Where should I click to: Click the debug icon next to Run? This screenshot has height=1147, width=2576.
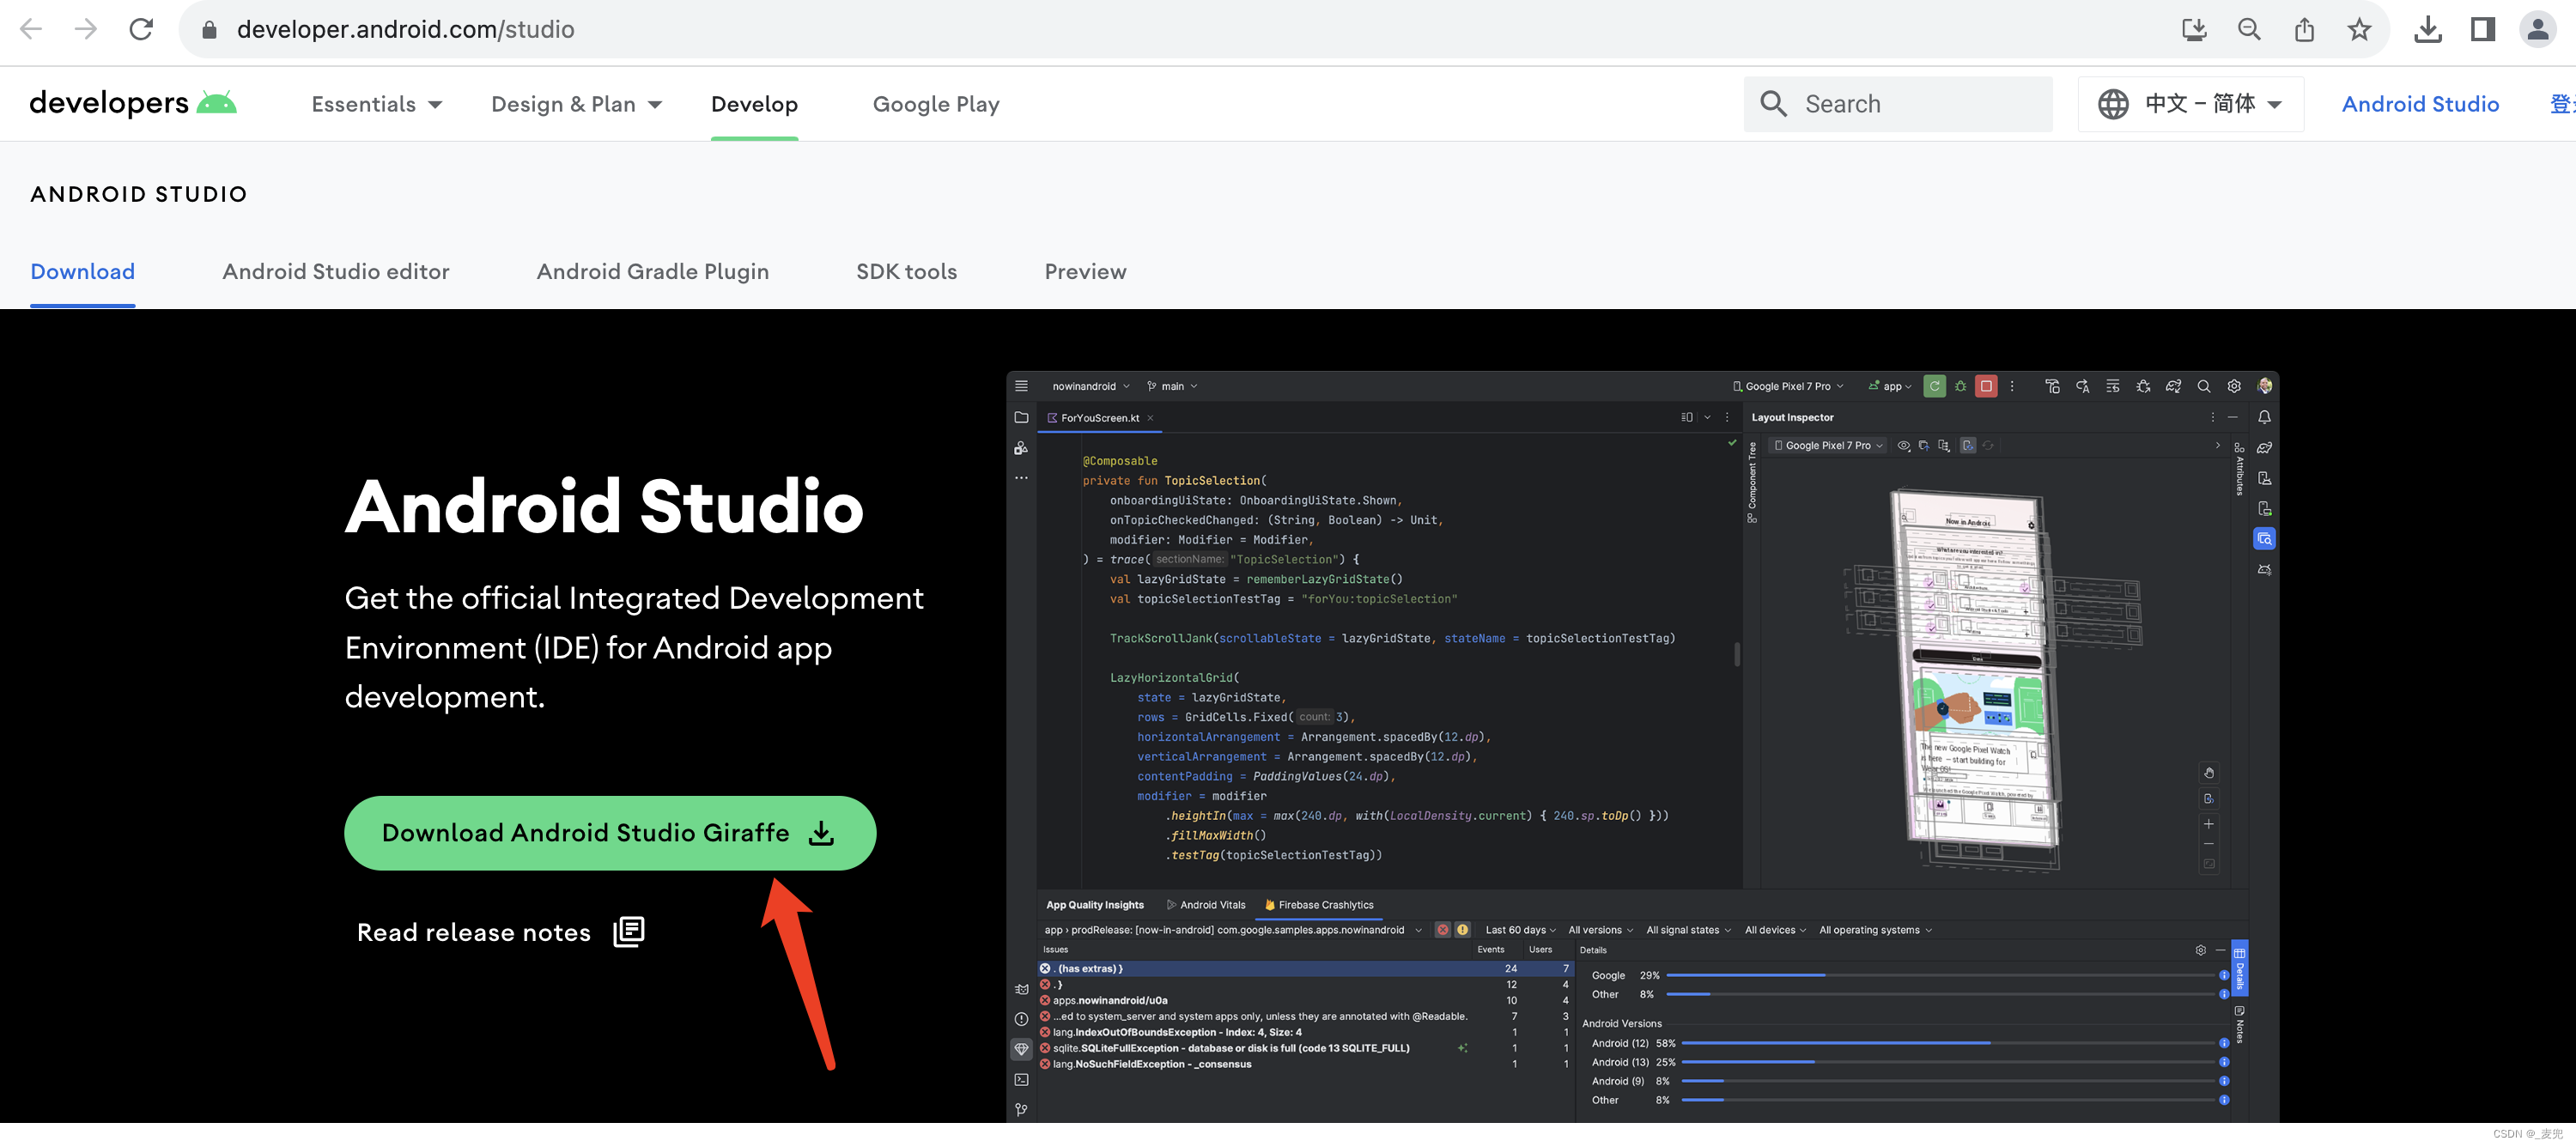(1960, 385)
